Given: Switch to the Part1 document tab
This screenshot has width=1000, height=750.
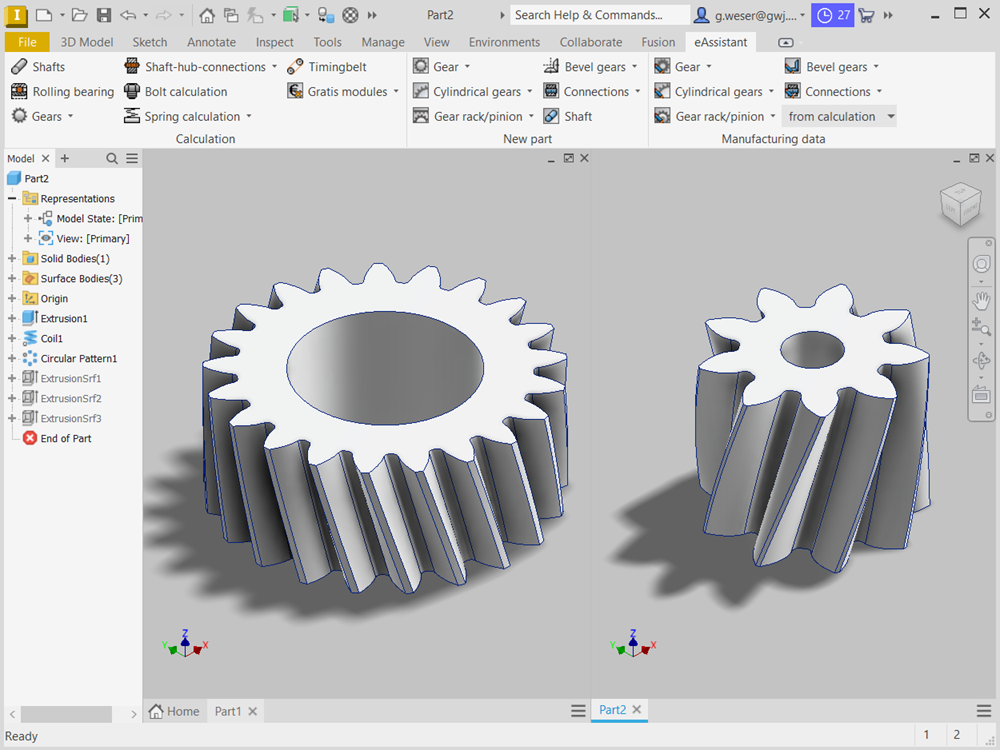Looking at the screenshot, I should tap(228, 711).
